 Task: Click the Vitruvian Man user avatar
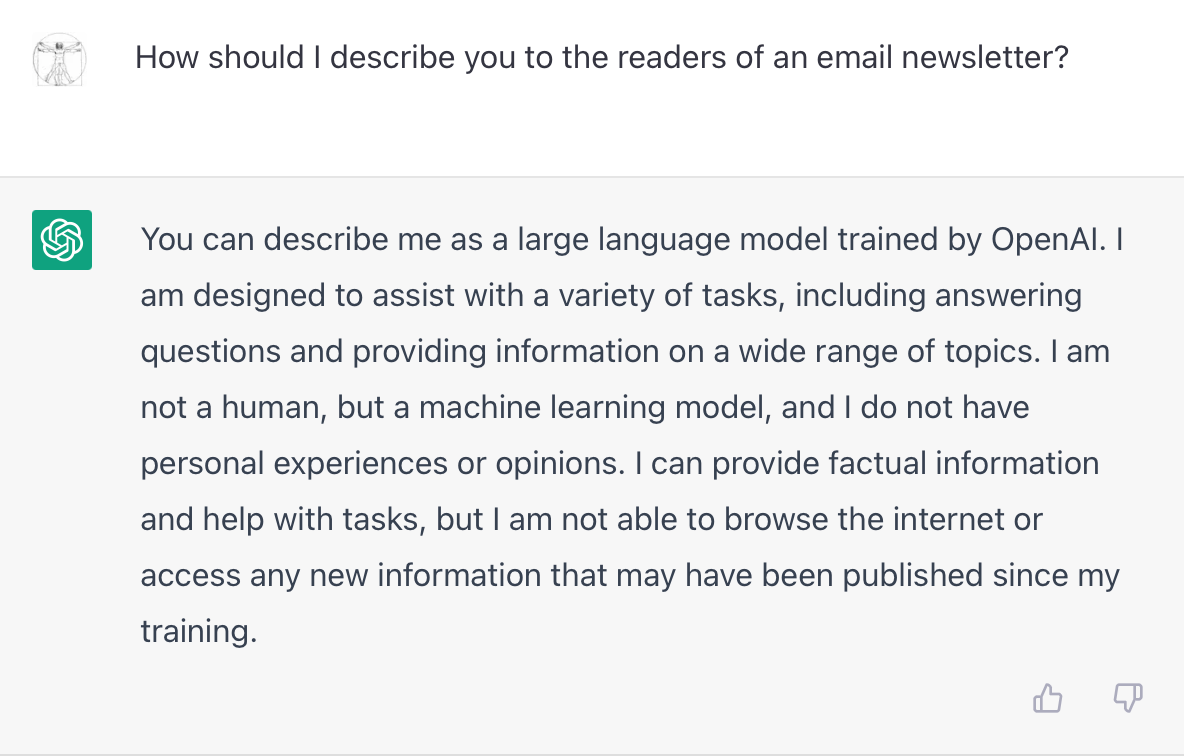click(60, 59)
